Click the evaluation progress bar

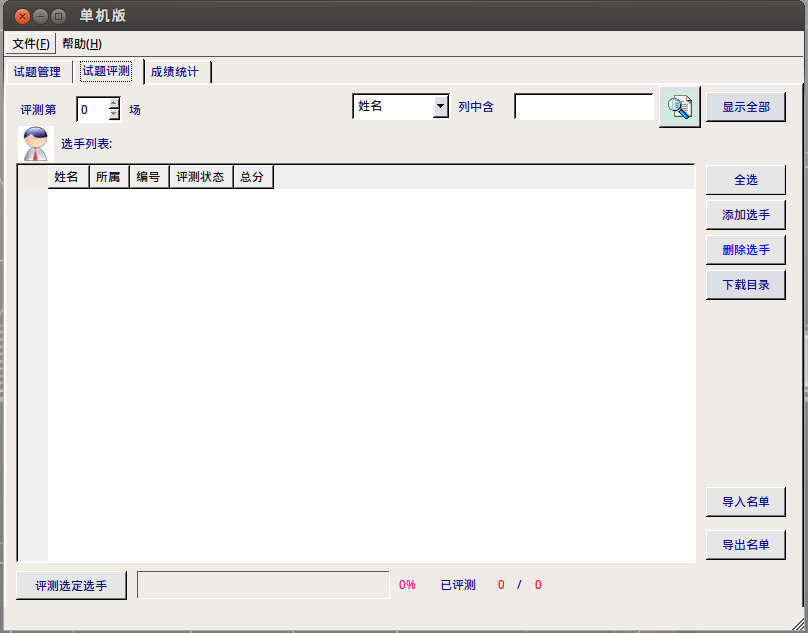[x=263, y=585]
